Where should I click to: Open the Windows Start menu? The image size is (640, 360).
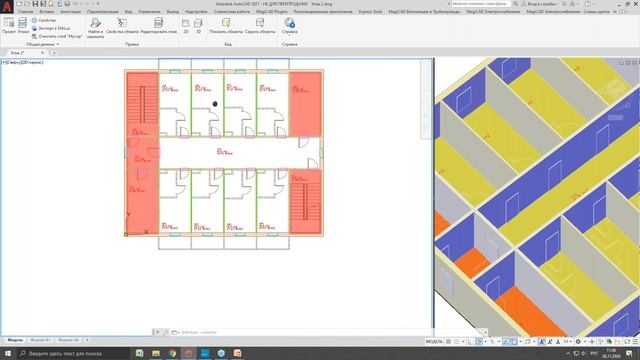click(x=7, y=353)
